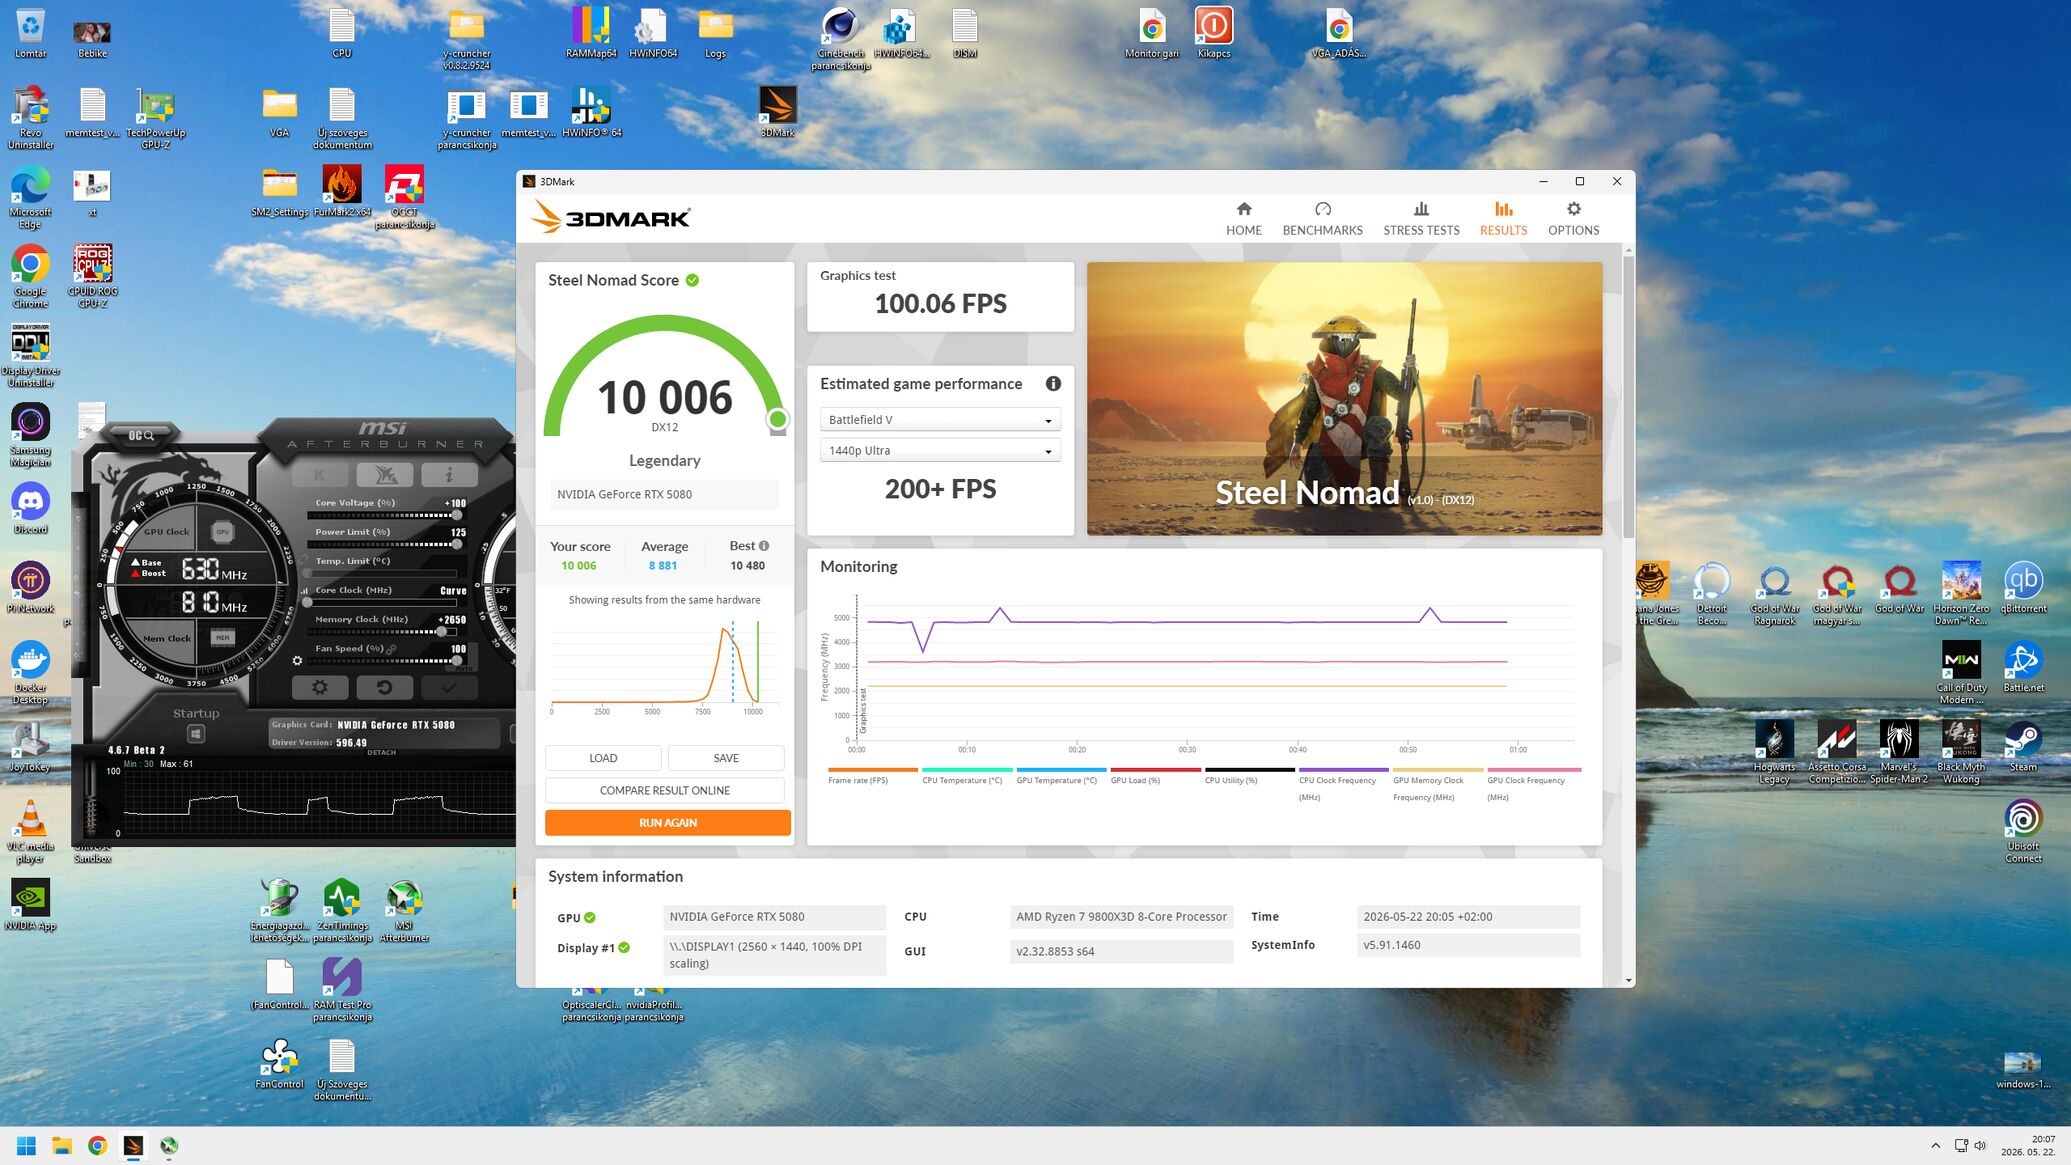Click Afterburner Kombustor K button

coord(320,474)
